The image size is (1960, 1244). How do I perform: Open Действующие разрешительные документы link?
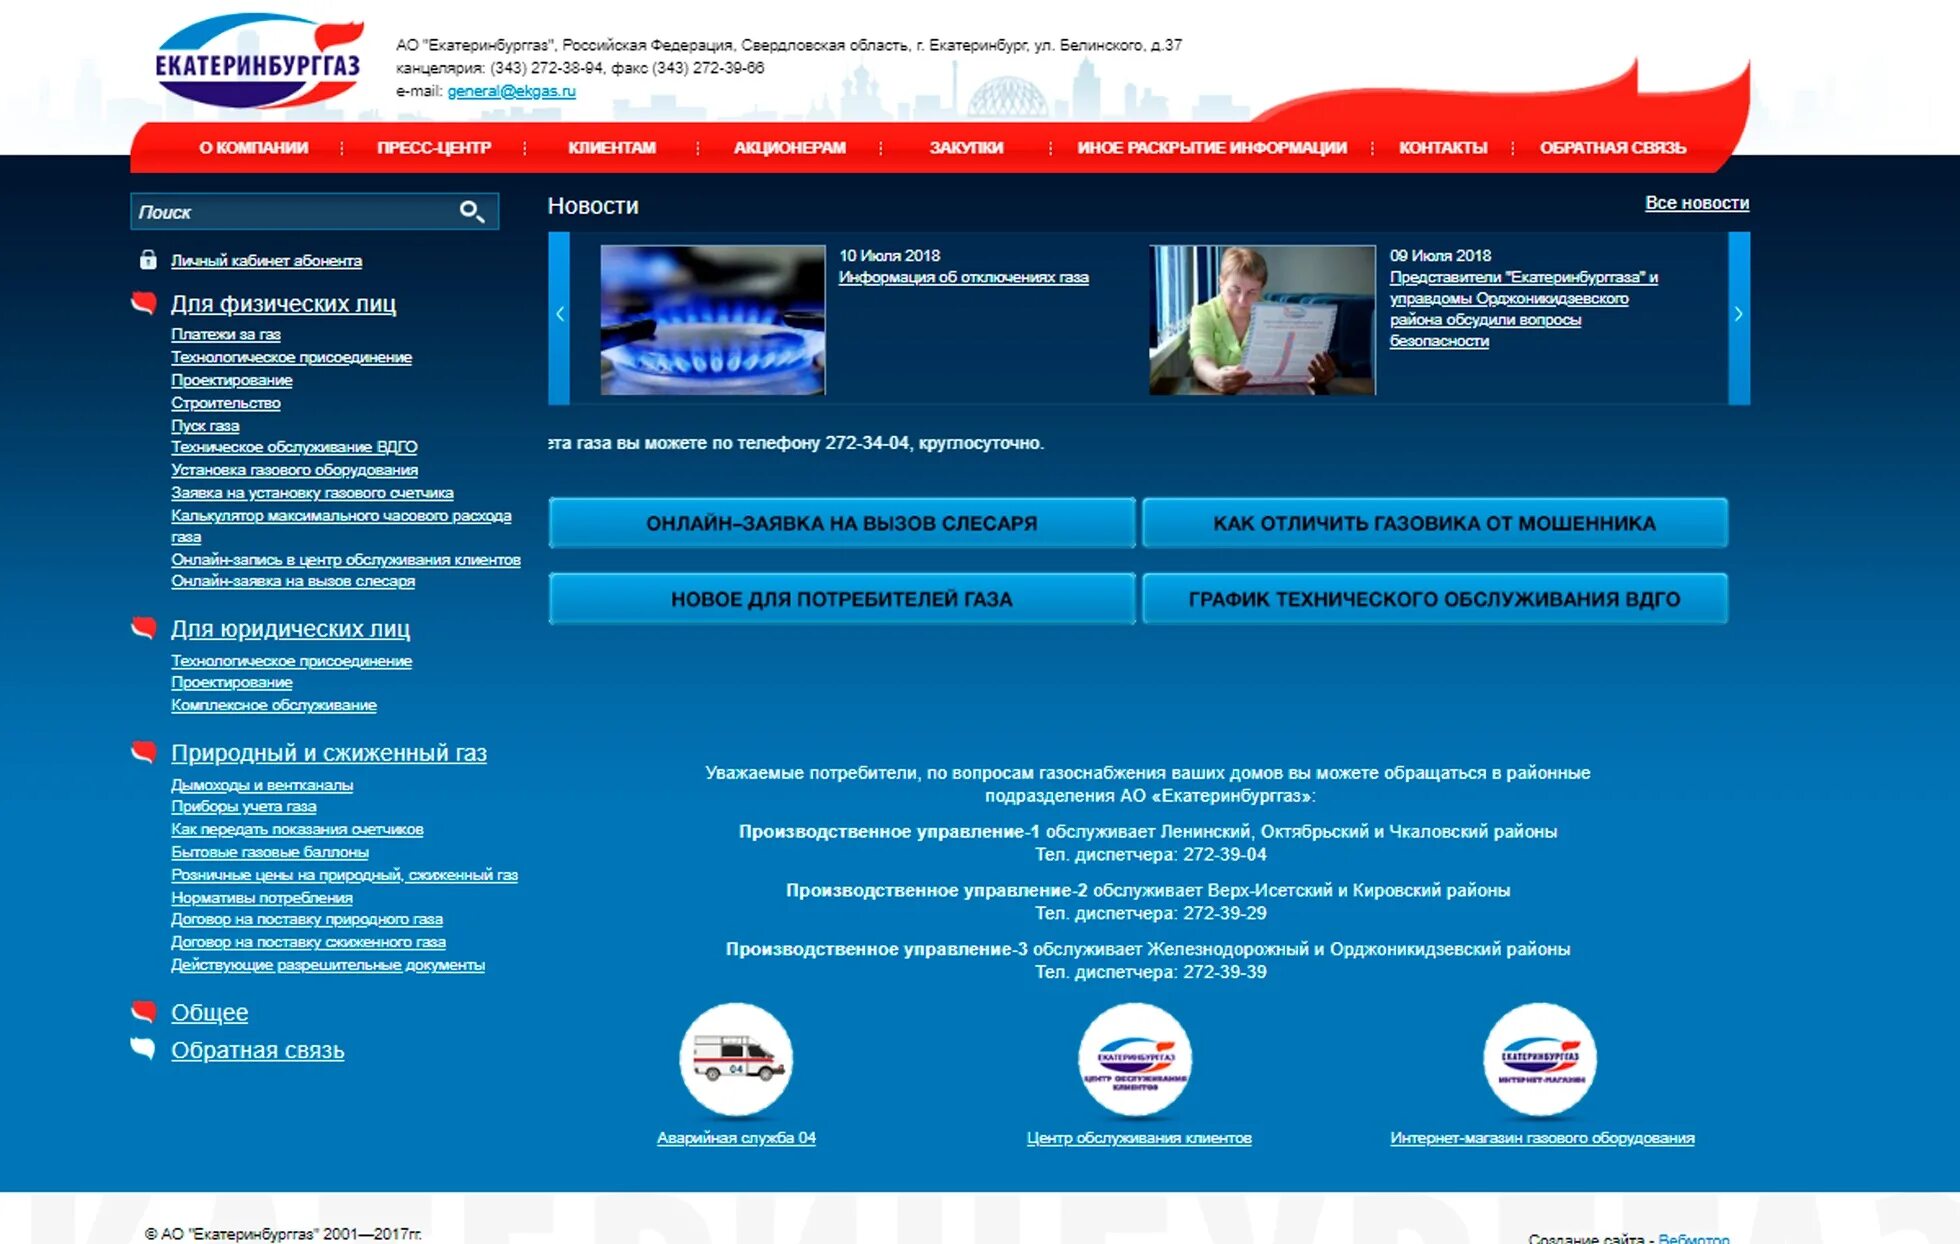click(327, 965)
